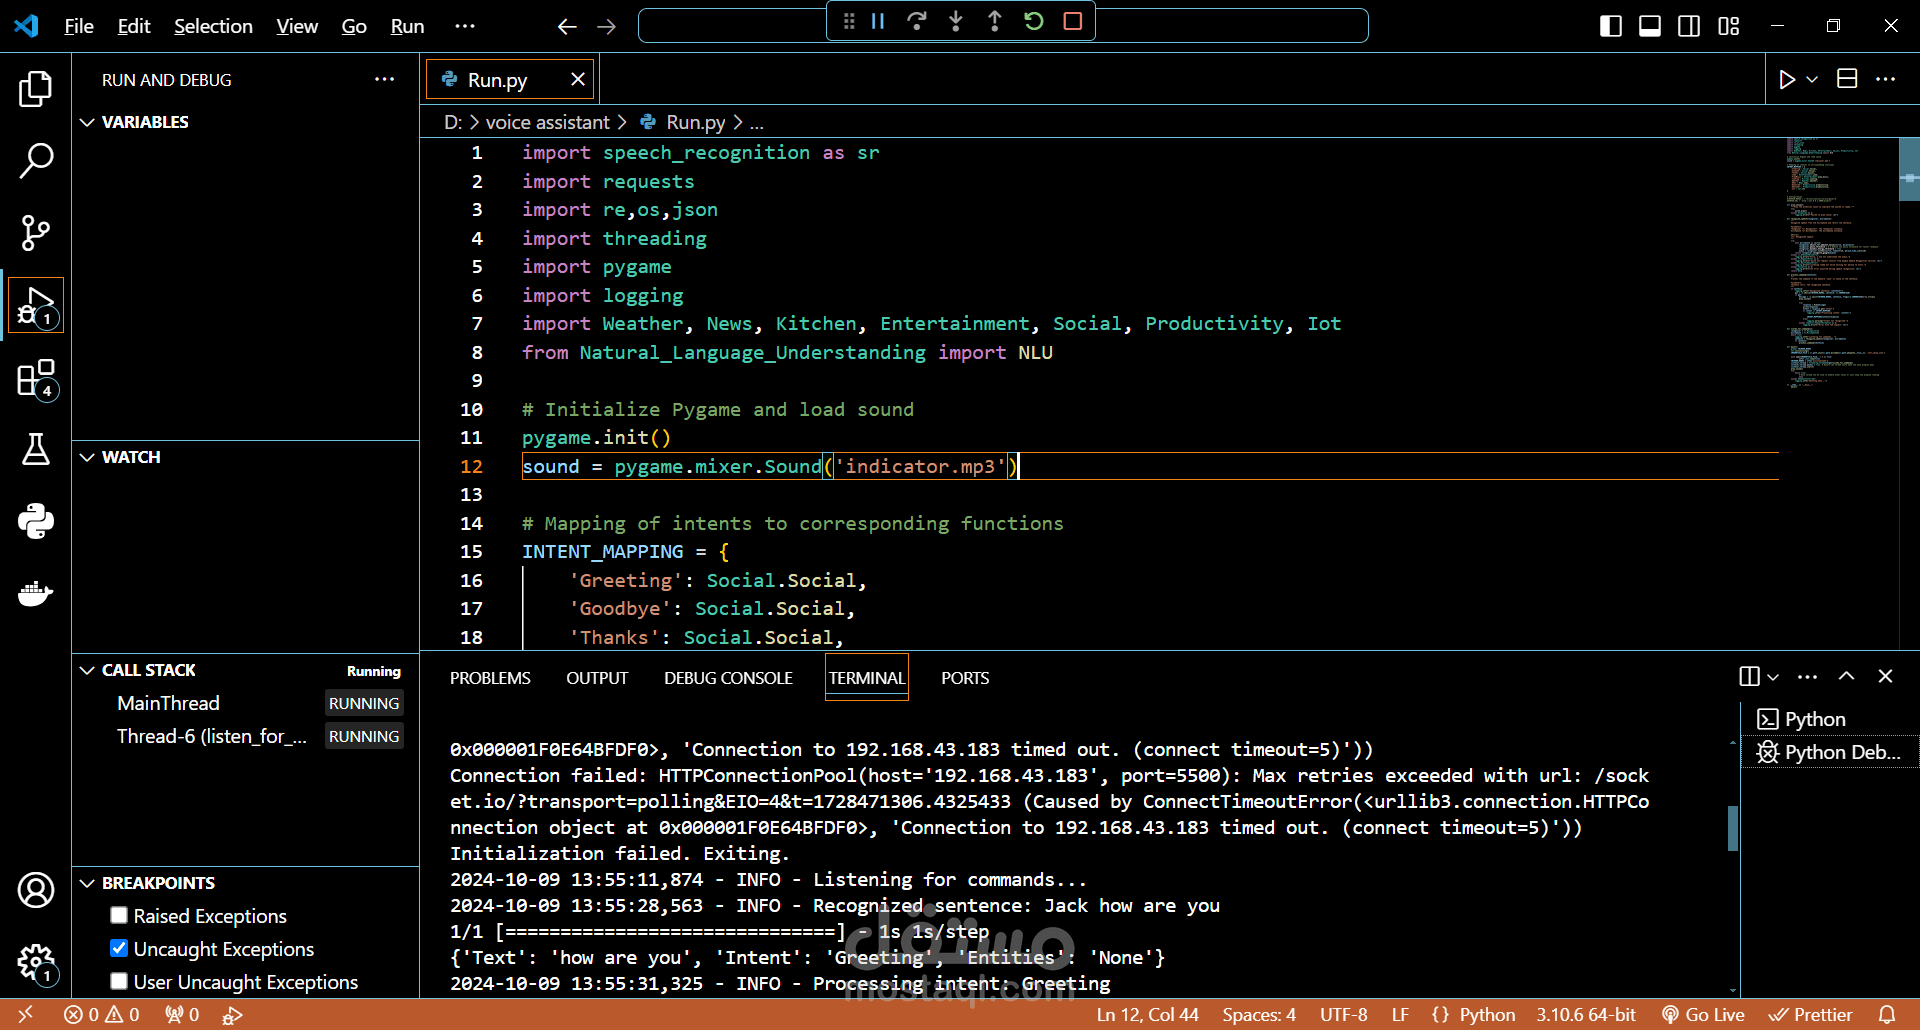
Task: Select Thread-6 listen_for thread in call stack
Action: 245,736
